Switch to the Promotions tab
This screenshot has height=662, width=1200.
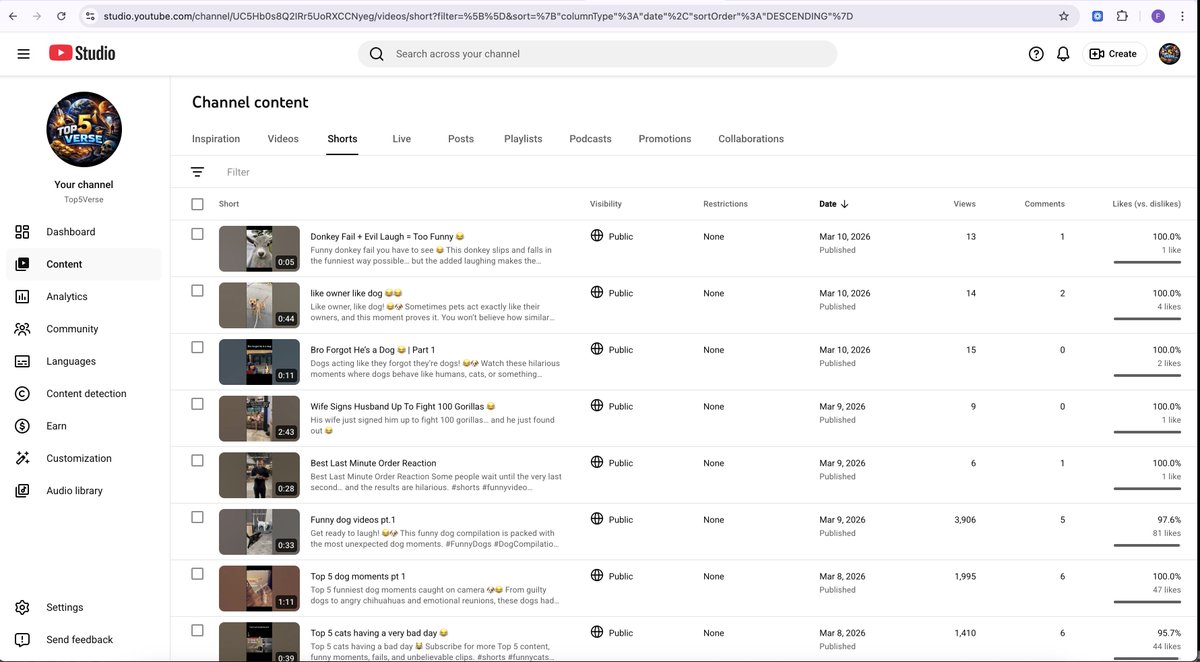pos(665,139)
